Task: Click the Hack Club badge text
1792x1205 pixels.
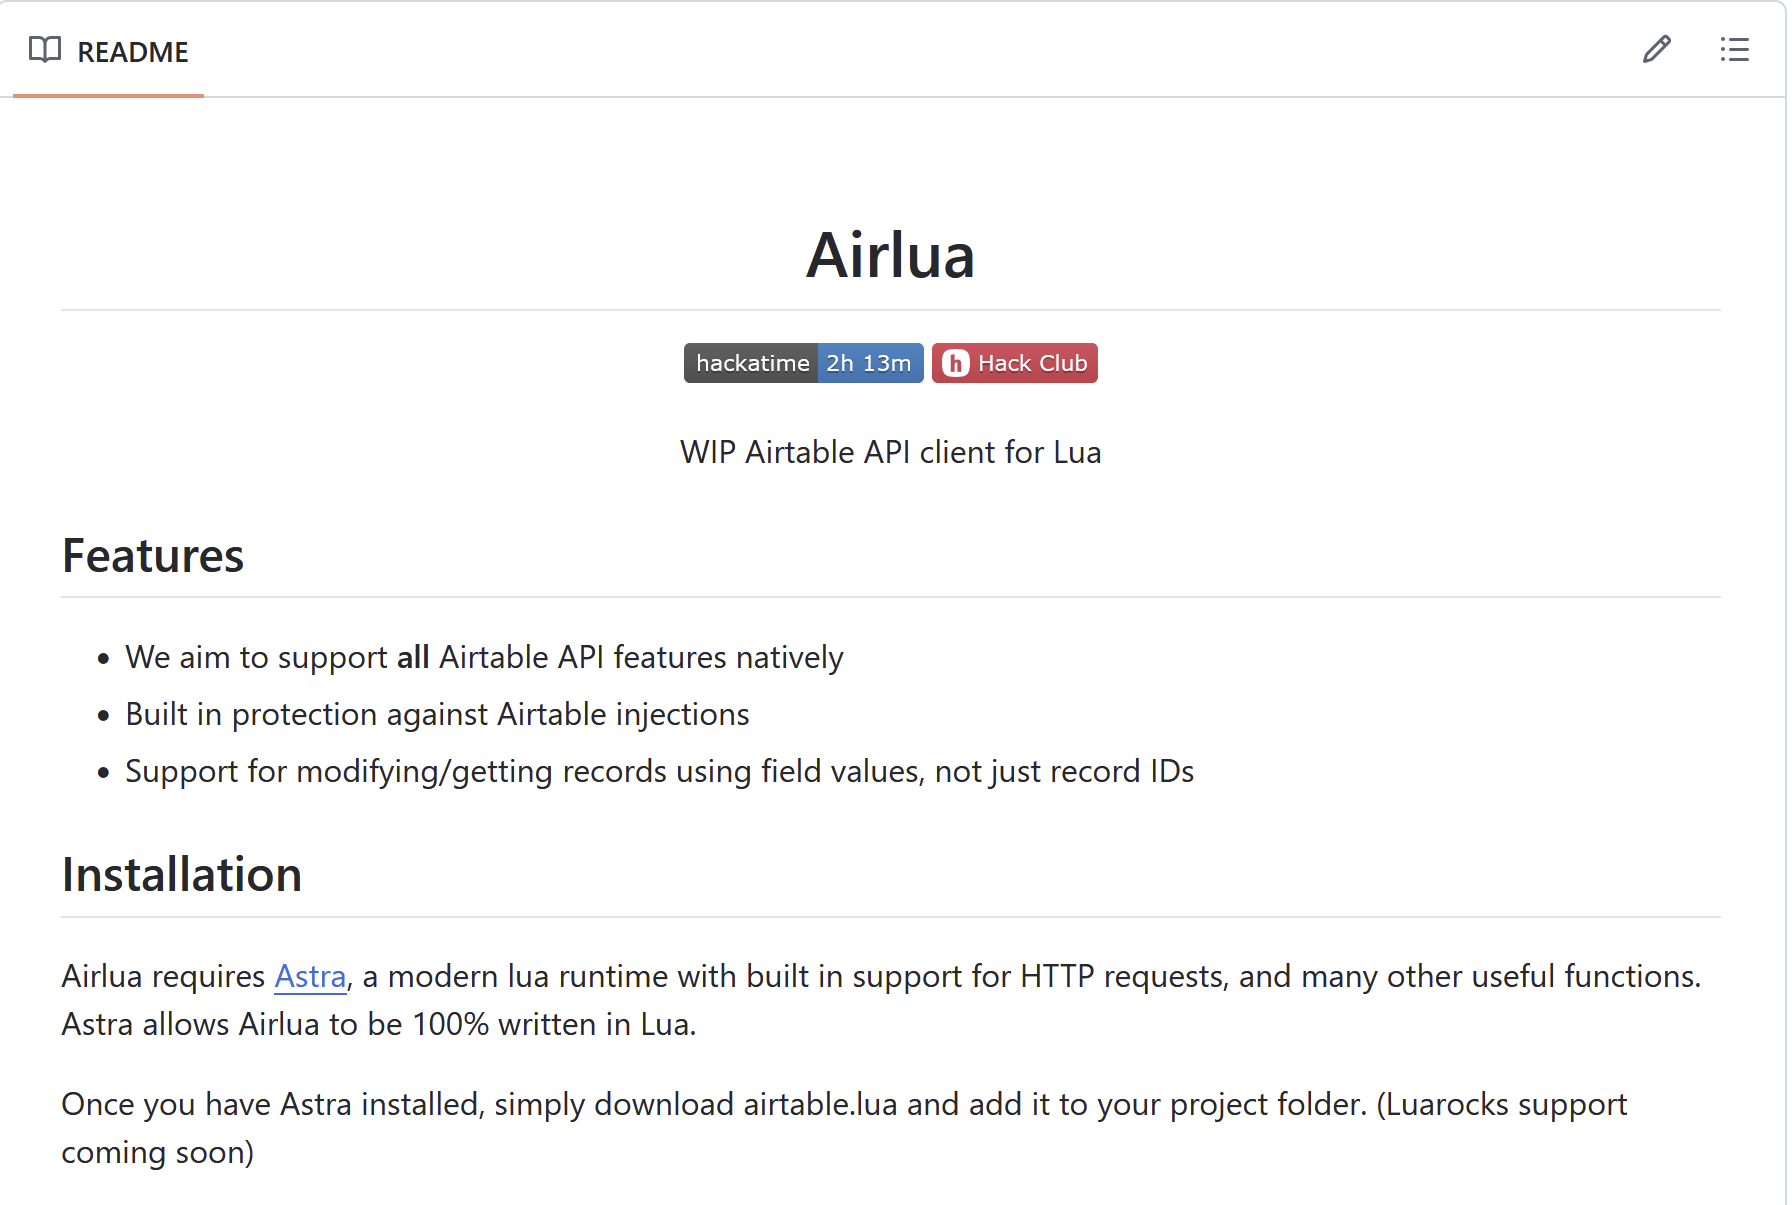Action: pos(1032,363)
